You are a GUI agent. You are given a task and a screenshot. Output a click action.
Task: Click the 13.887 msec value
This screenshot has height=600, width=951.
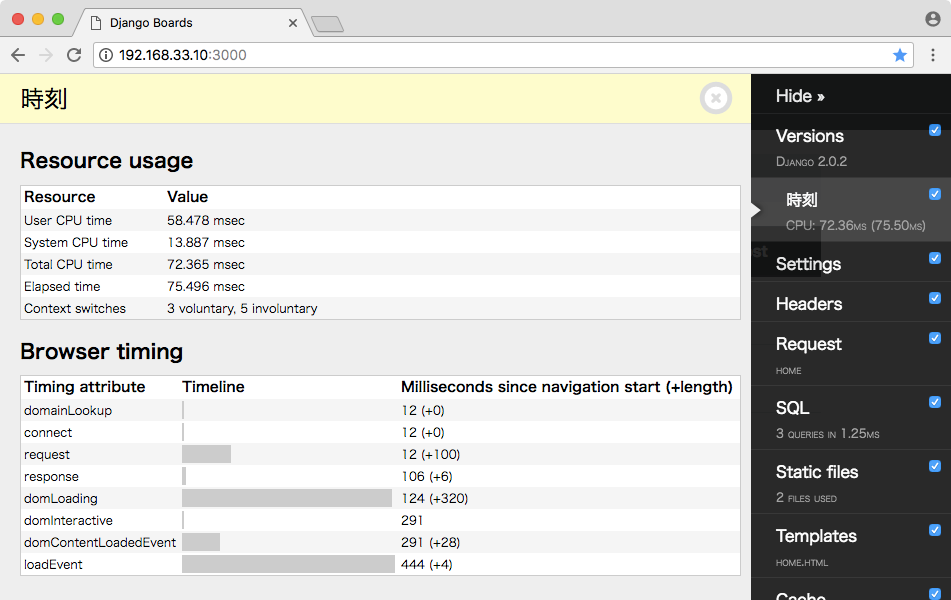click(206, 243)
